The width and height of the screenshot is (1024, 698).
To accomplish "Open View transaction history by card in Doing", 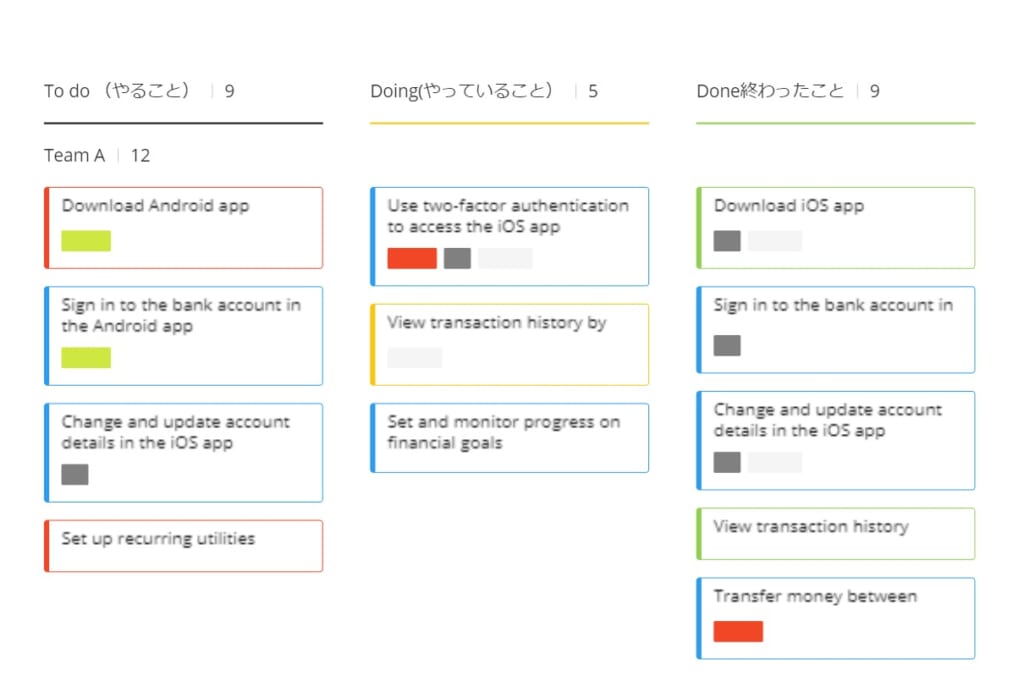I will (x=497, y=323).
